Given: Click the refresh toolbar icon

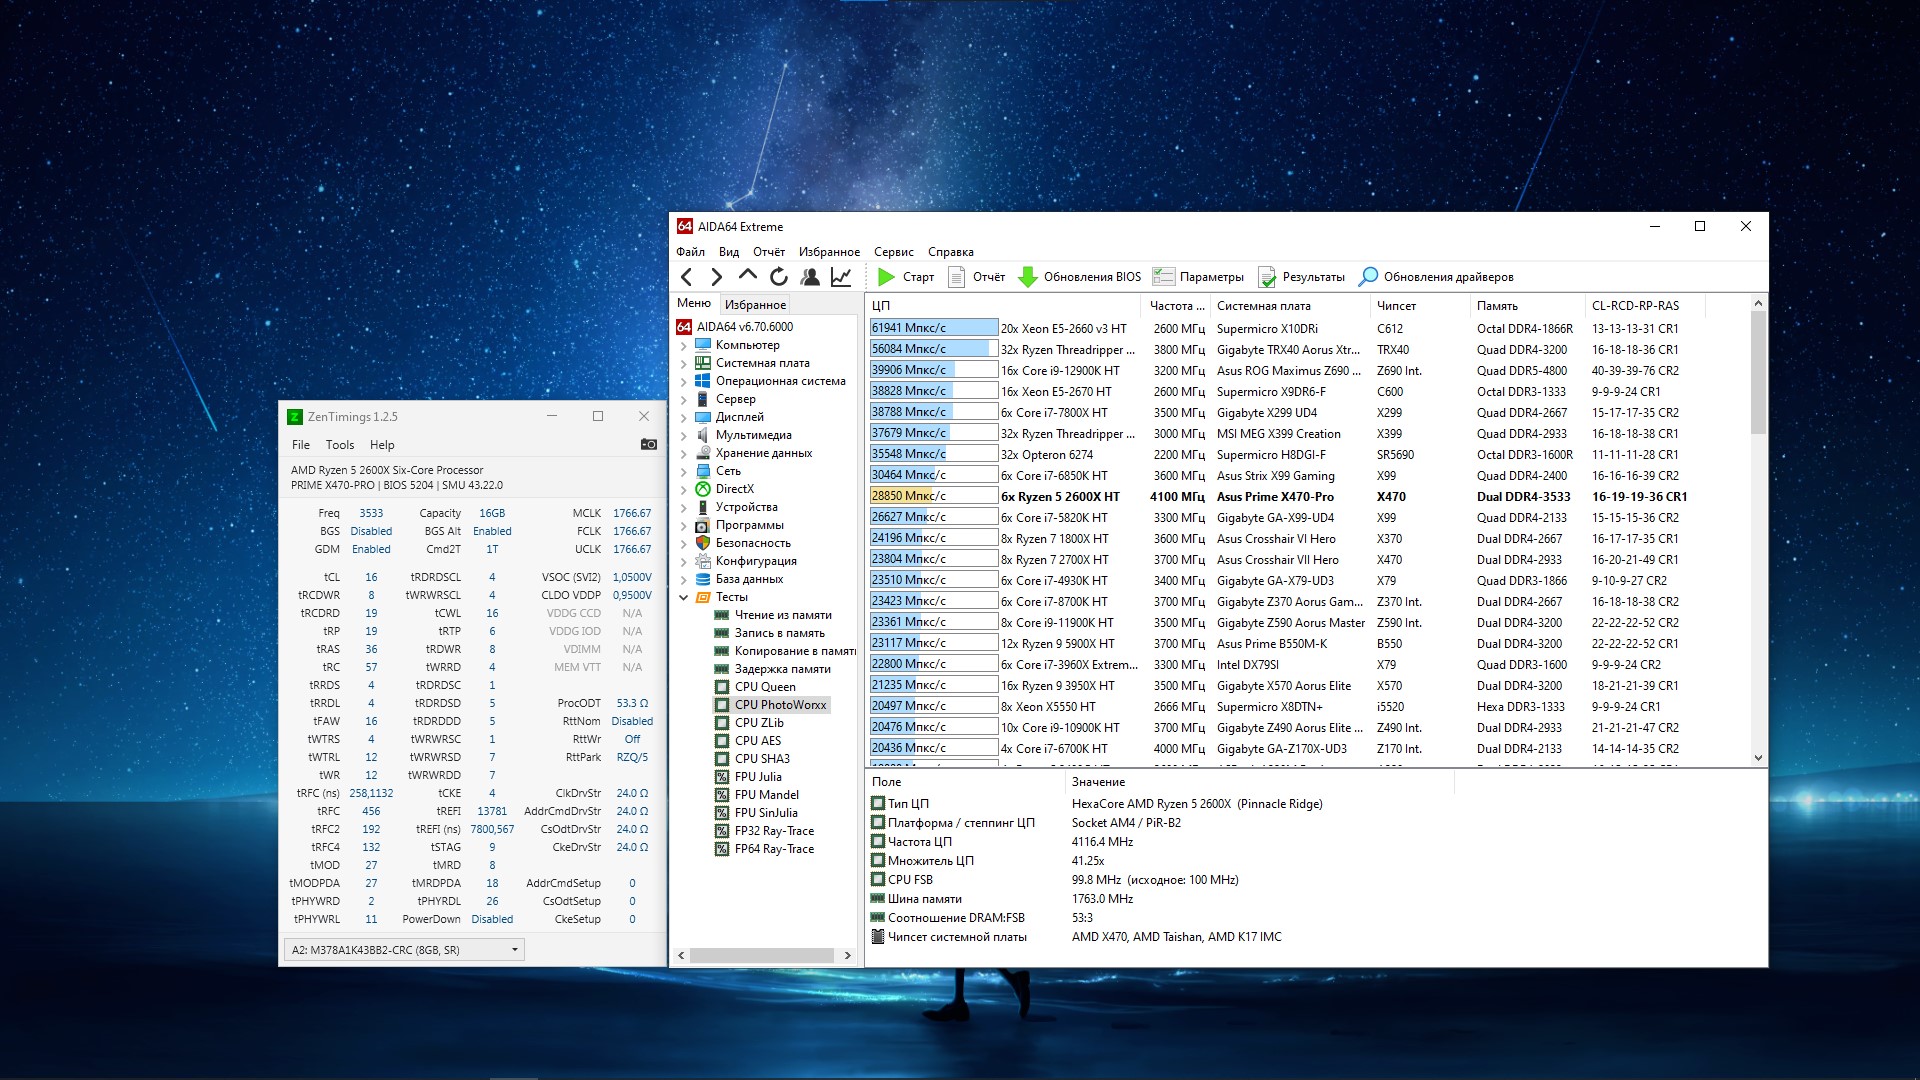Looking at the screenshot, I should coord(779,277).
